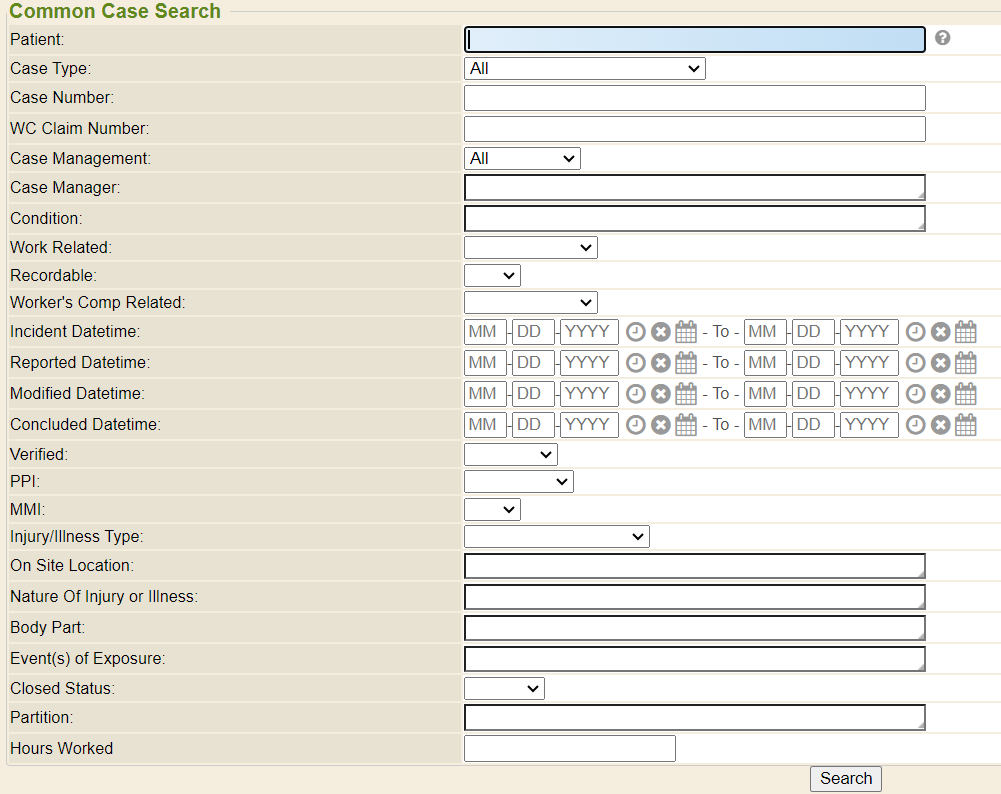Open the Case Management dropdown
Viewport: 1001px width, 794px height.
click(x=522, y=158)
